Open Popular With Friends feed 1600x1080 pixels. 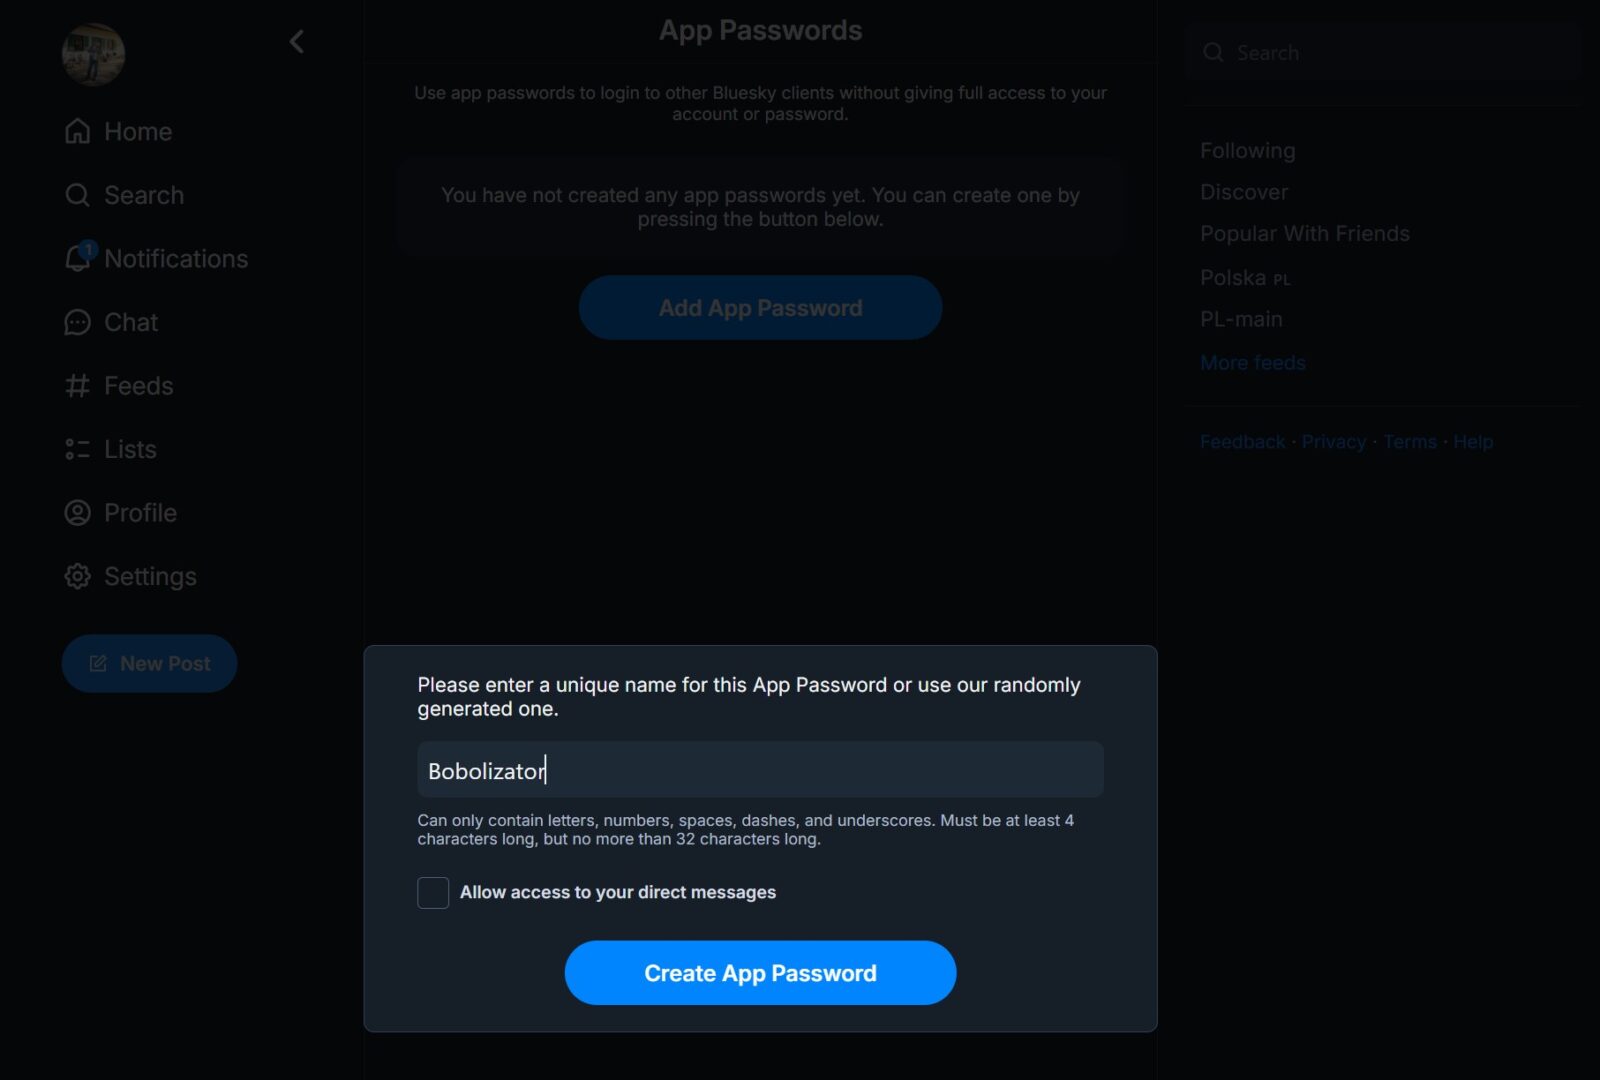tap(1304, 234)
